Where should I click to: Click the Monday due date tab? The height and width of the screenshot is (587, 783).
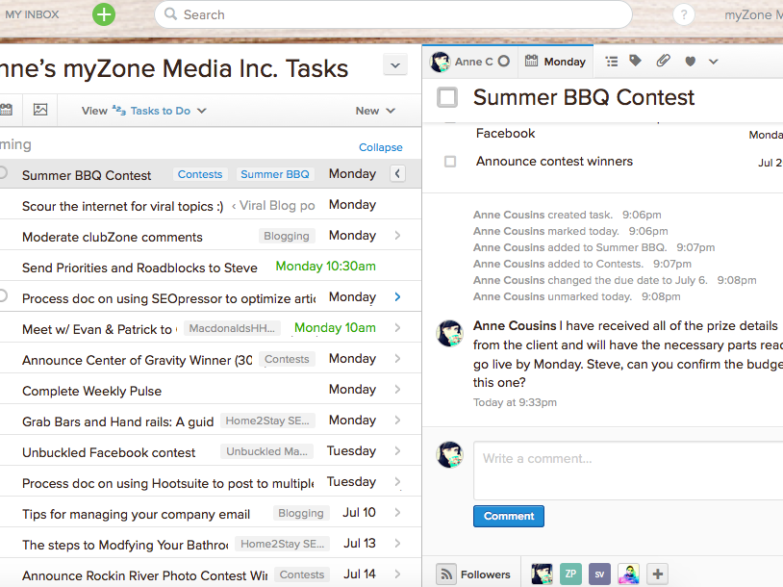pos(555,61)
